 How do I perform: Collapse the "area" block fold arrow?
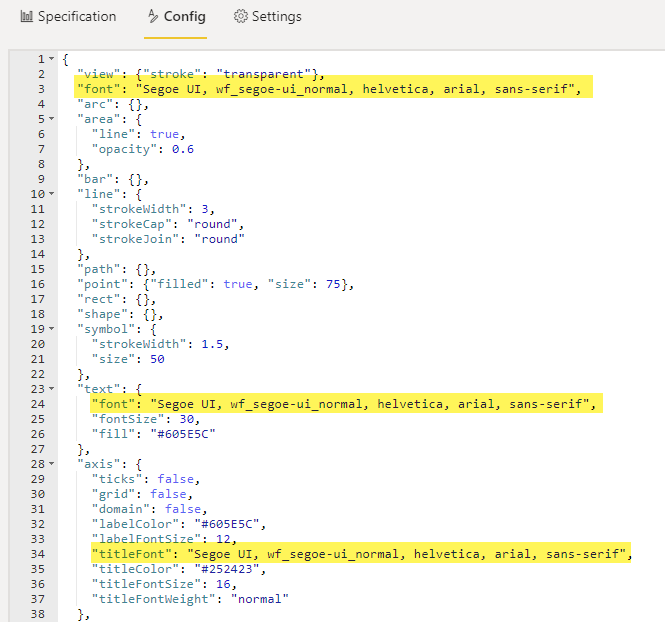[51, 119]
